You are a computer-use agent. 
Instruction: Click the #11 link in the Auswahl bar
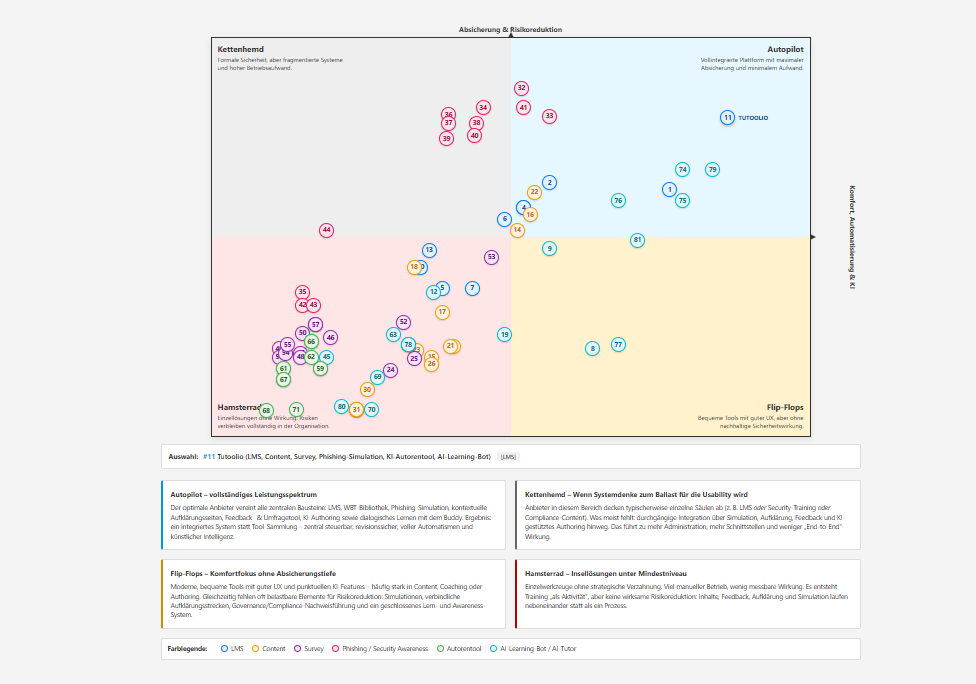209,457
